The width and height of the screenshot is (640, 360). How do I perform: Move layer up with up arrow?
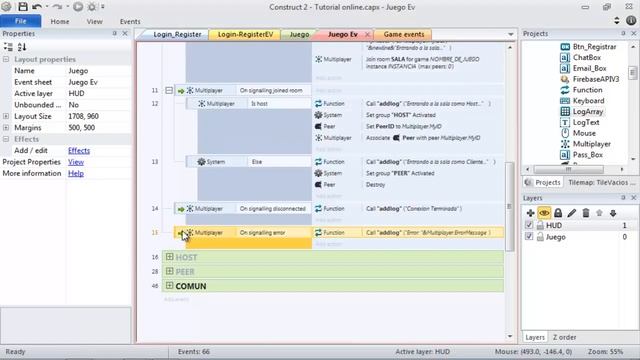(599, 213)
